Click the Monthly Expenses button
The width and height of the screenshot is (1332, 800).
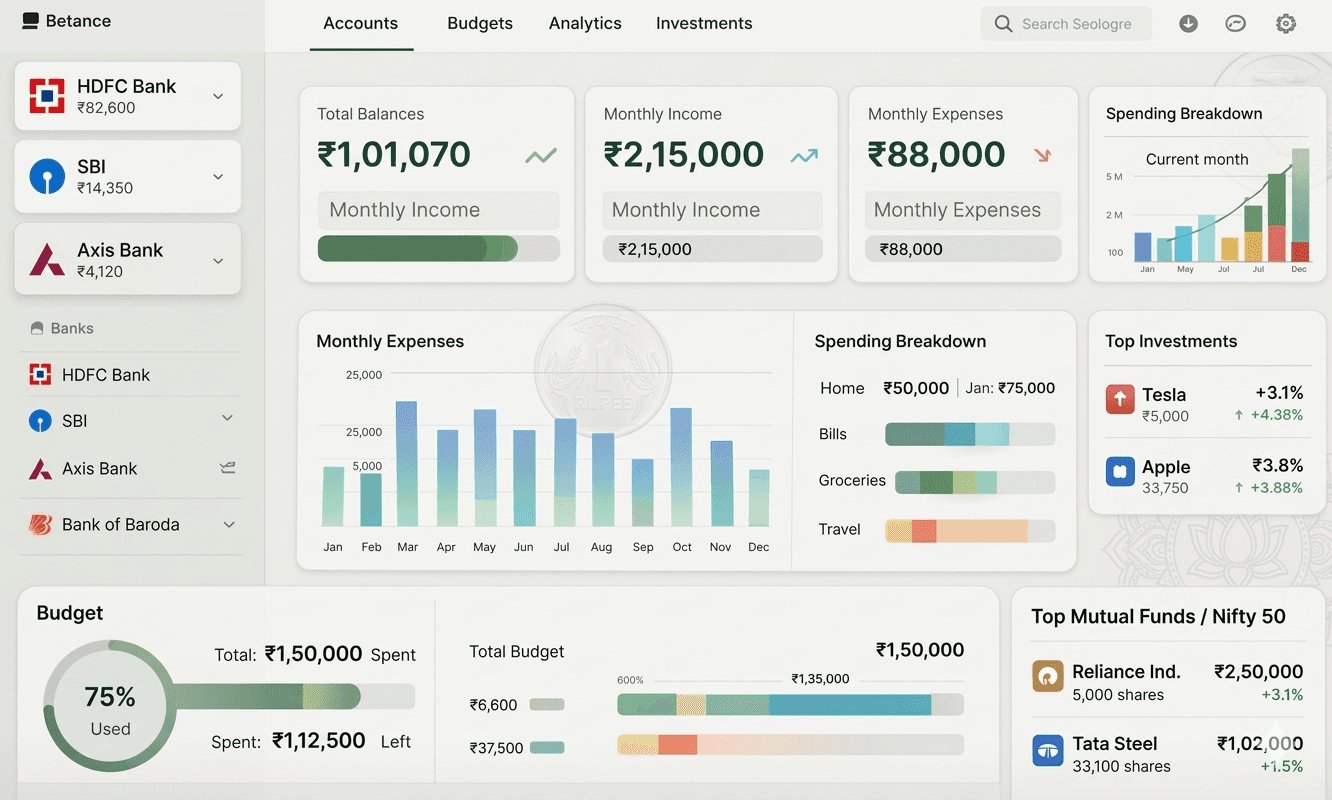pos(962,210)
